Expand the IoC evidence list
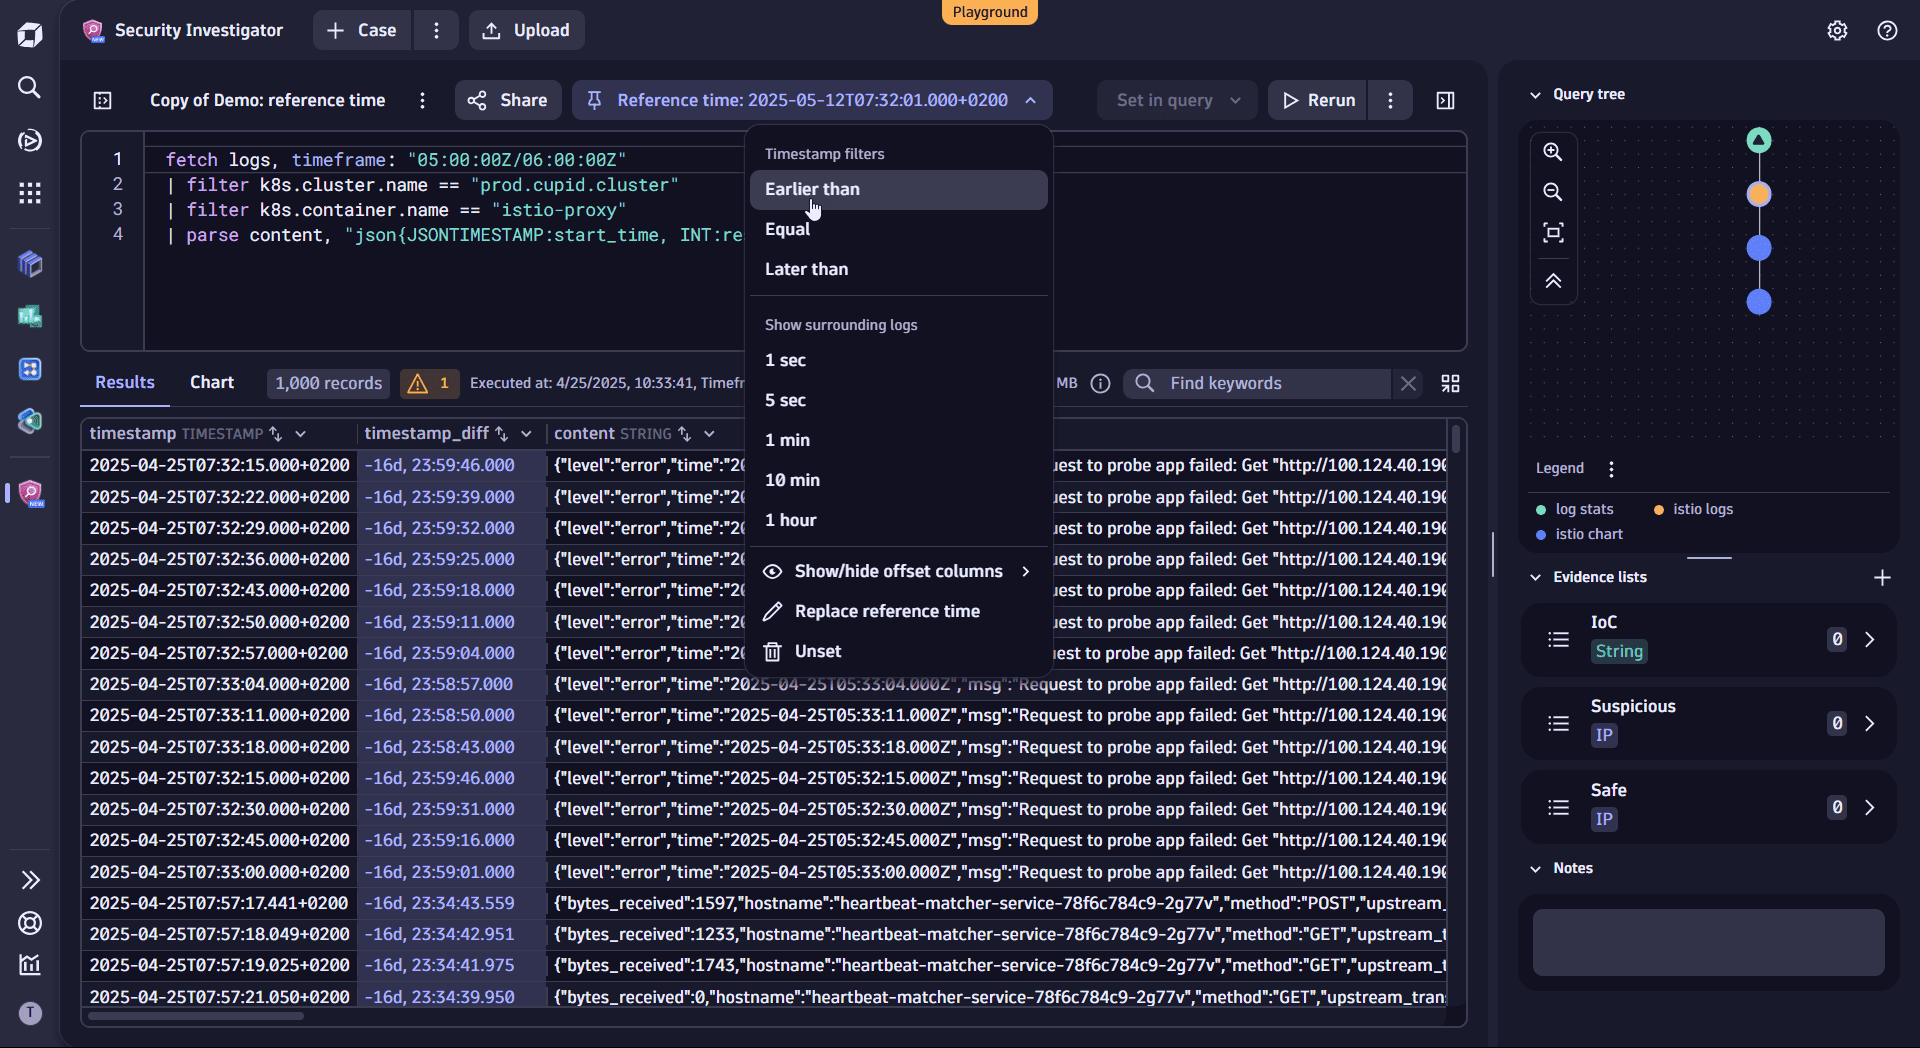Image resolution: width=1920 pixels, height=1048 pixels. [x=1870, y=639]
